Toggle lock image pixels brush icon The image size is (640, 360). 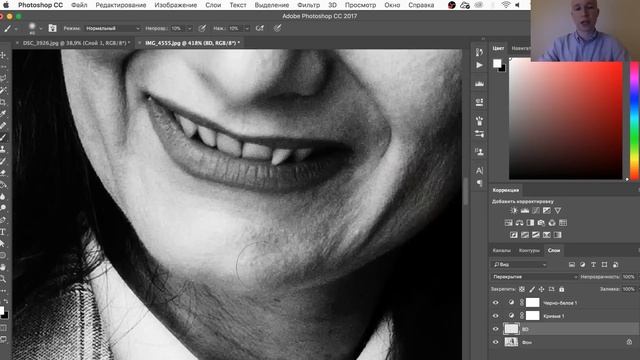[x=532, y=289]
